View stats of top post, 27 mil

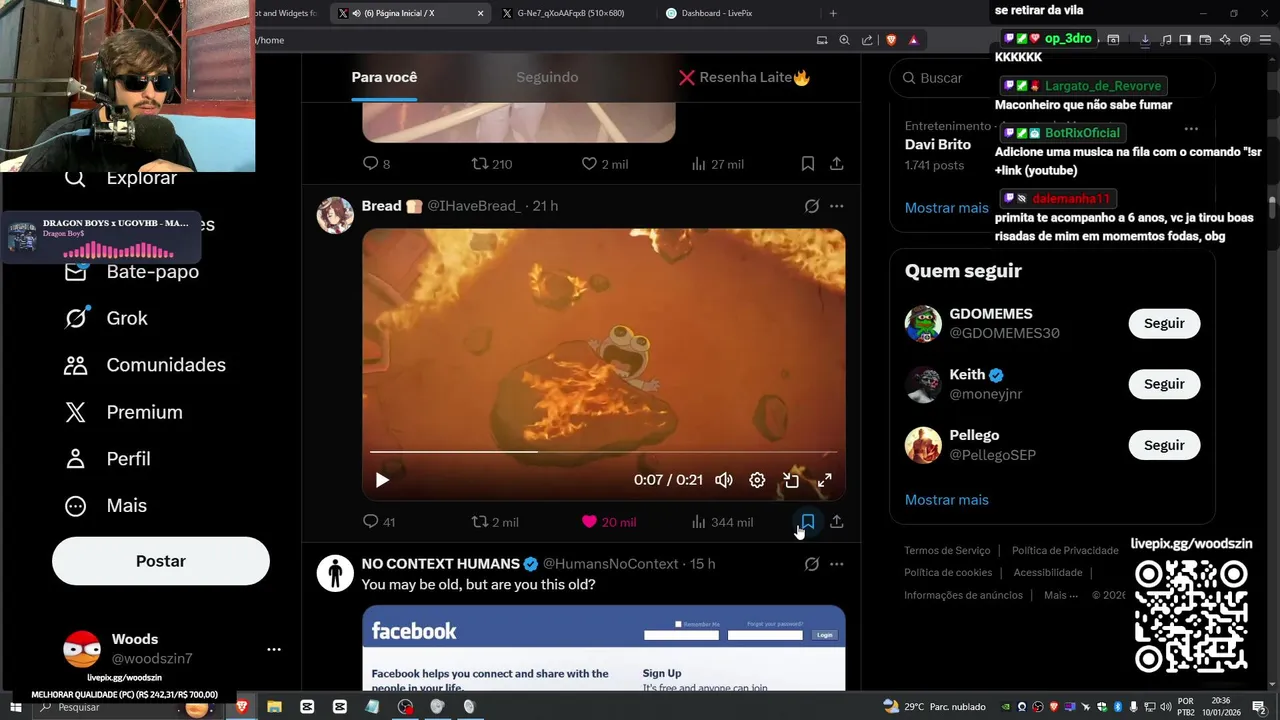click(x=717, y=164)
